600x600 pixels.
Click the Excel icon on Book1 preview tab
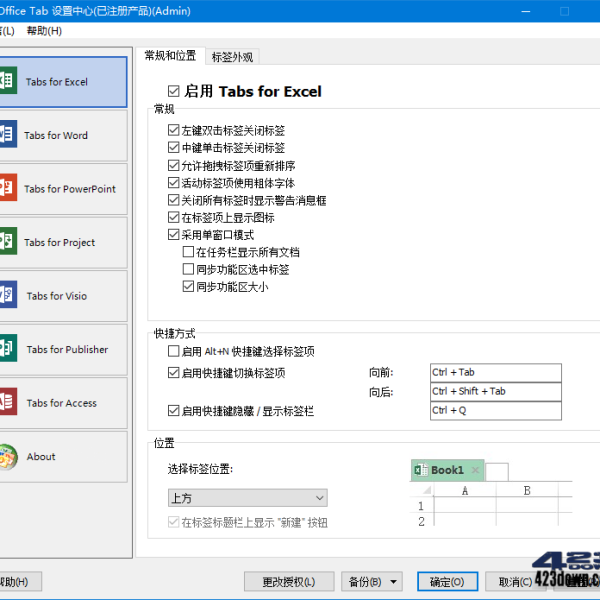coord(421,470)
